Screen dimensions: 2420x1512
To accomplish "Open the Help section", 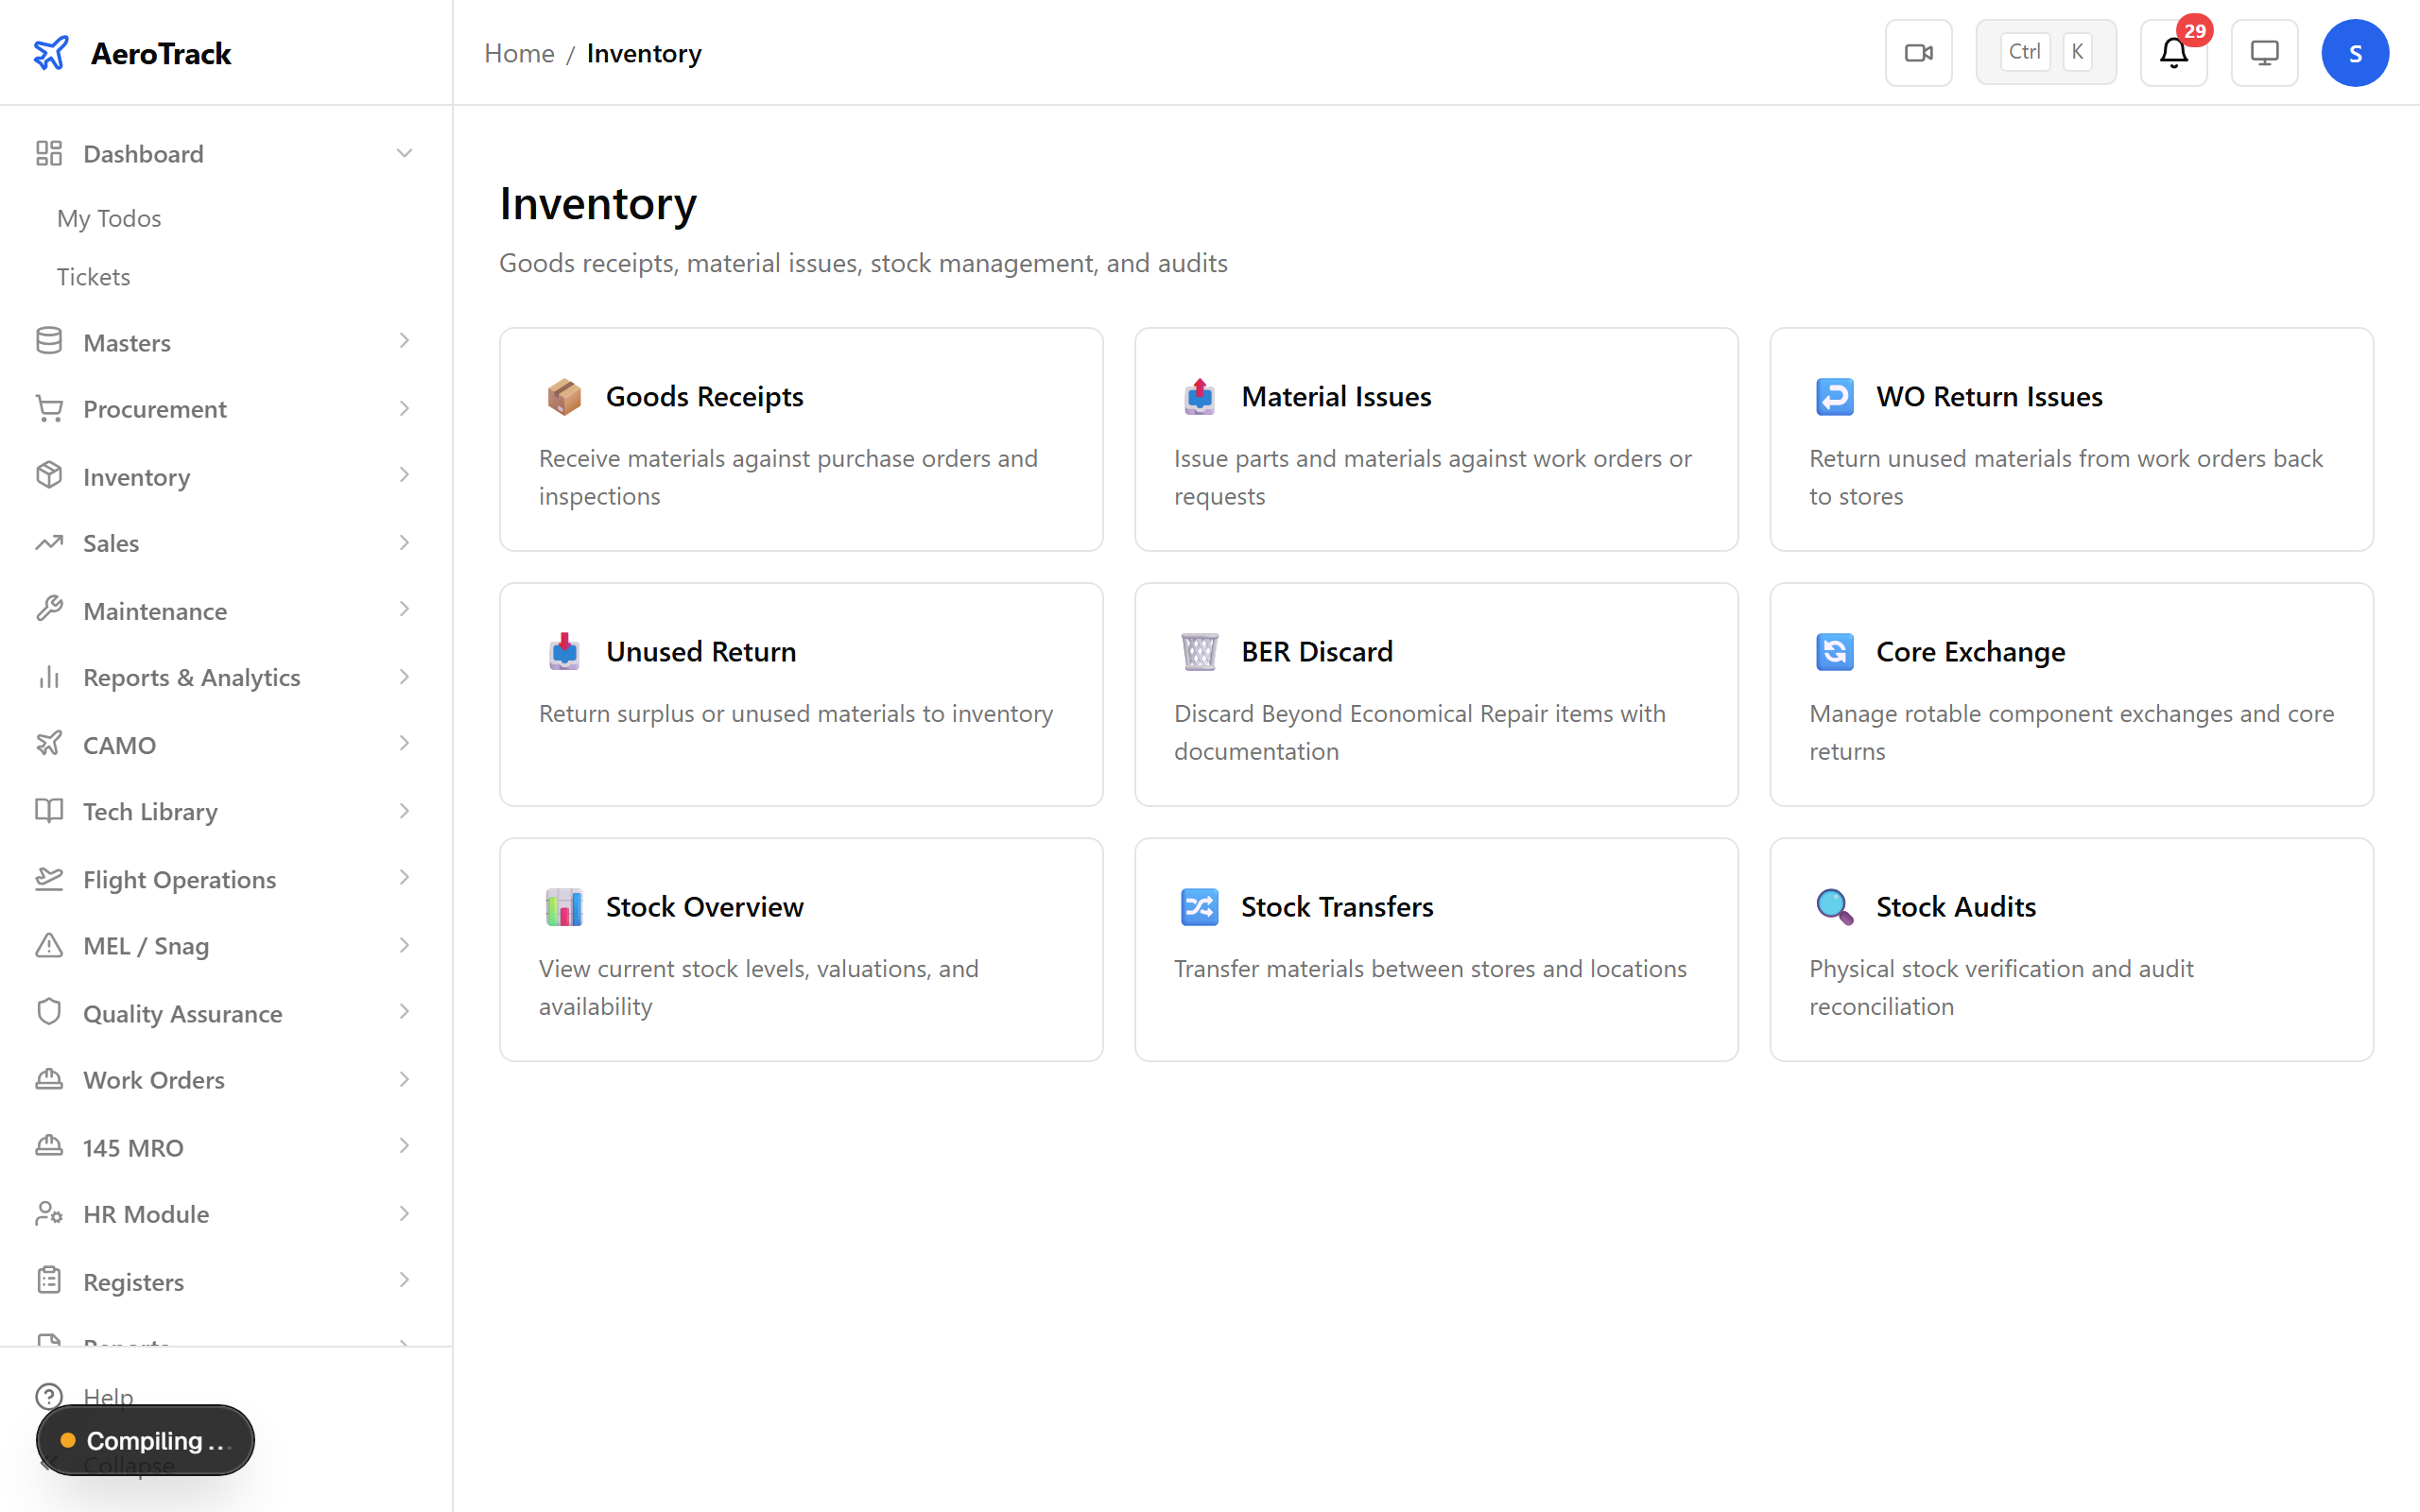I will [x=108, y=1396].
